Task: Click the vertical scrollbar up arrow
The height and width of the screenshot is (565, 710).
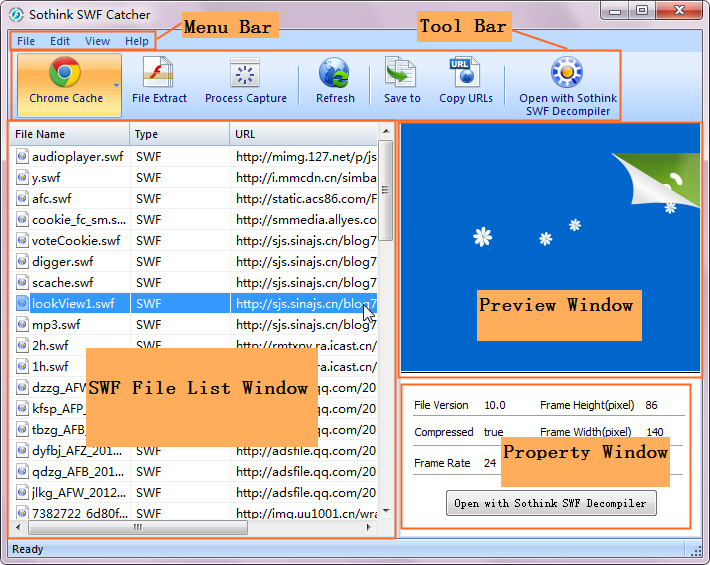Action: pos(386,131)
